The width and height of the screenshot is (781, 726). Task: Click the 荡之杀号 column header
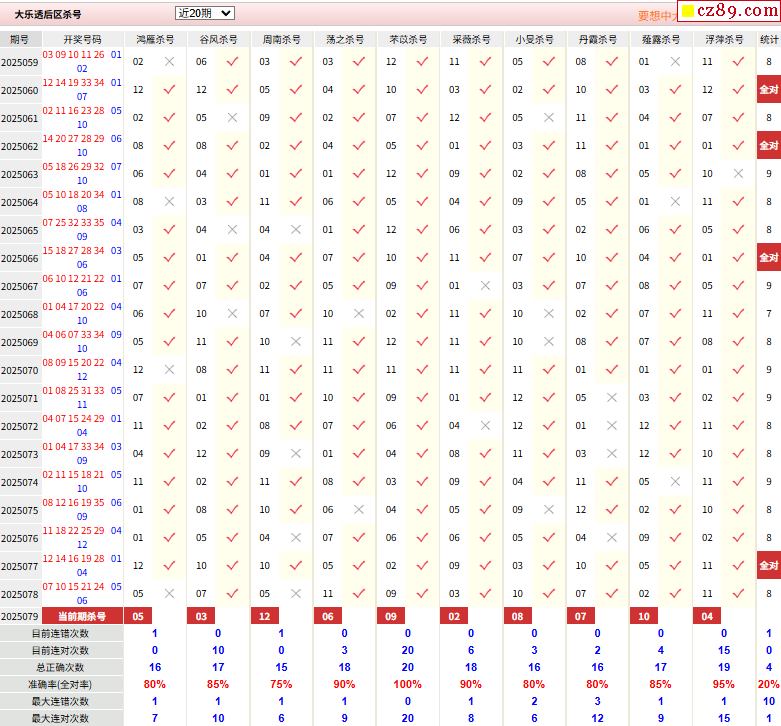(x=345, y=39)
